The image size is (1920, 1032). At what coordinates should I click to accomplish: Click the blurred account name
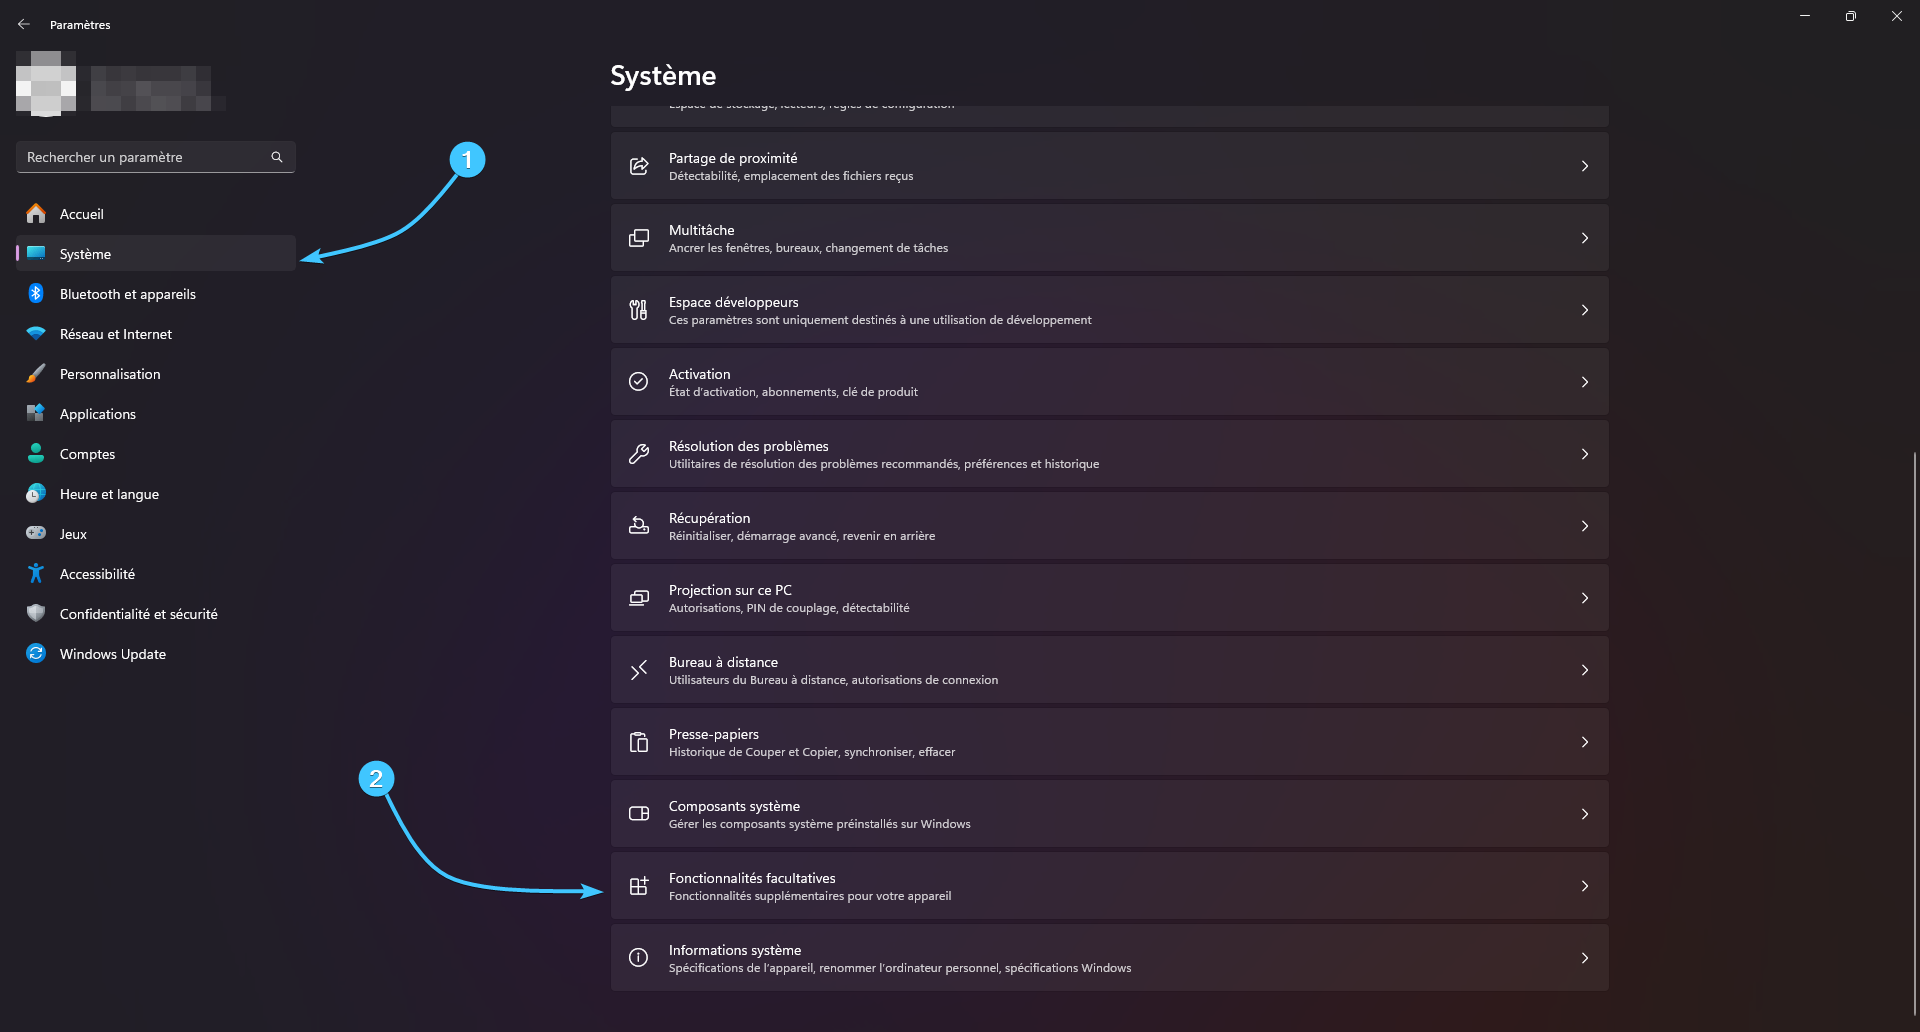click(158, 88)
